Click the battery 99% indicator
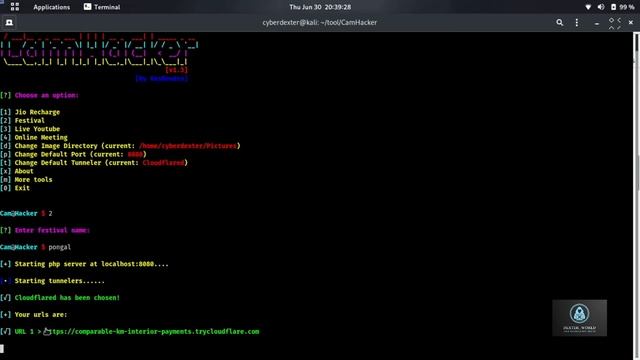The height and width of the screenshot is (360, 640). 622,7
